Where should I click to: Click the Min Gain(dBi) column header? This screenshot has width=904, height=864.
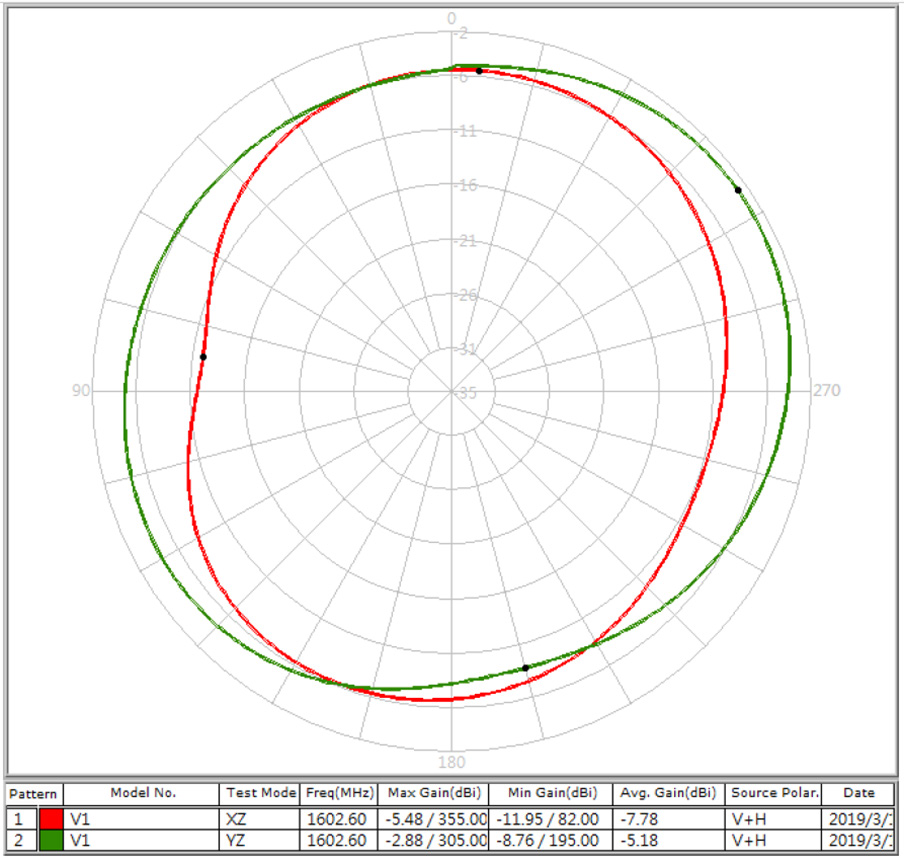point(551,793)
